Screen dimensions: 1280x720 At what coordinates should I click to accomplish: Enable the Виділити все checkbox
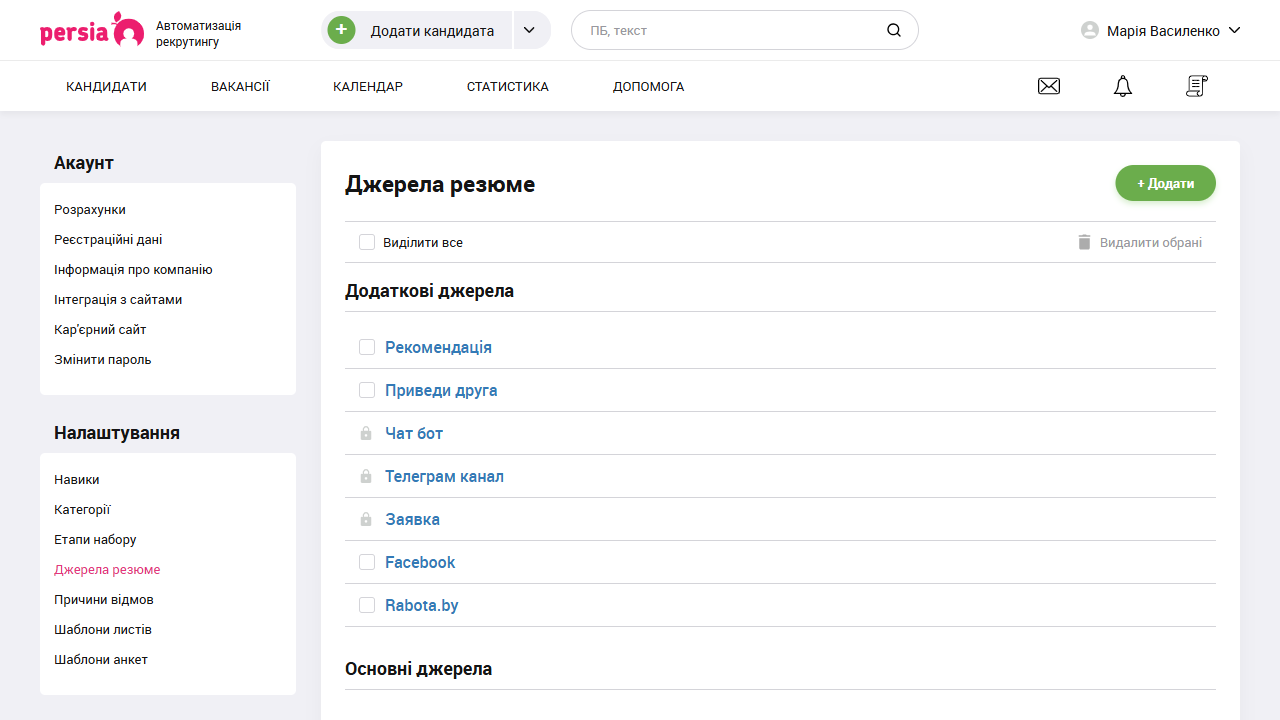point(366,241)
